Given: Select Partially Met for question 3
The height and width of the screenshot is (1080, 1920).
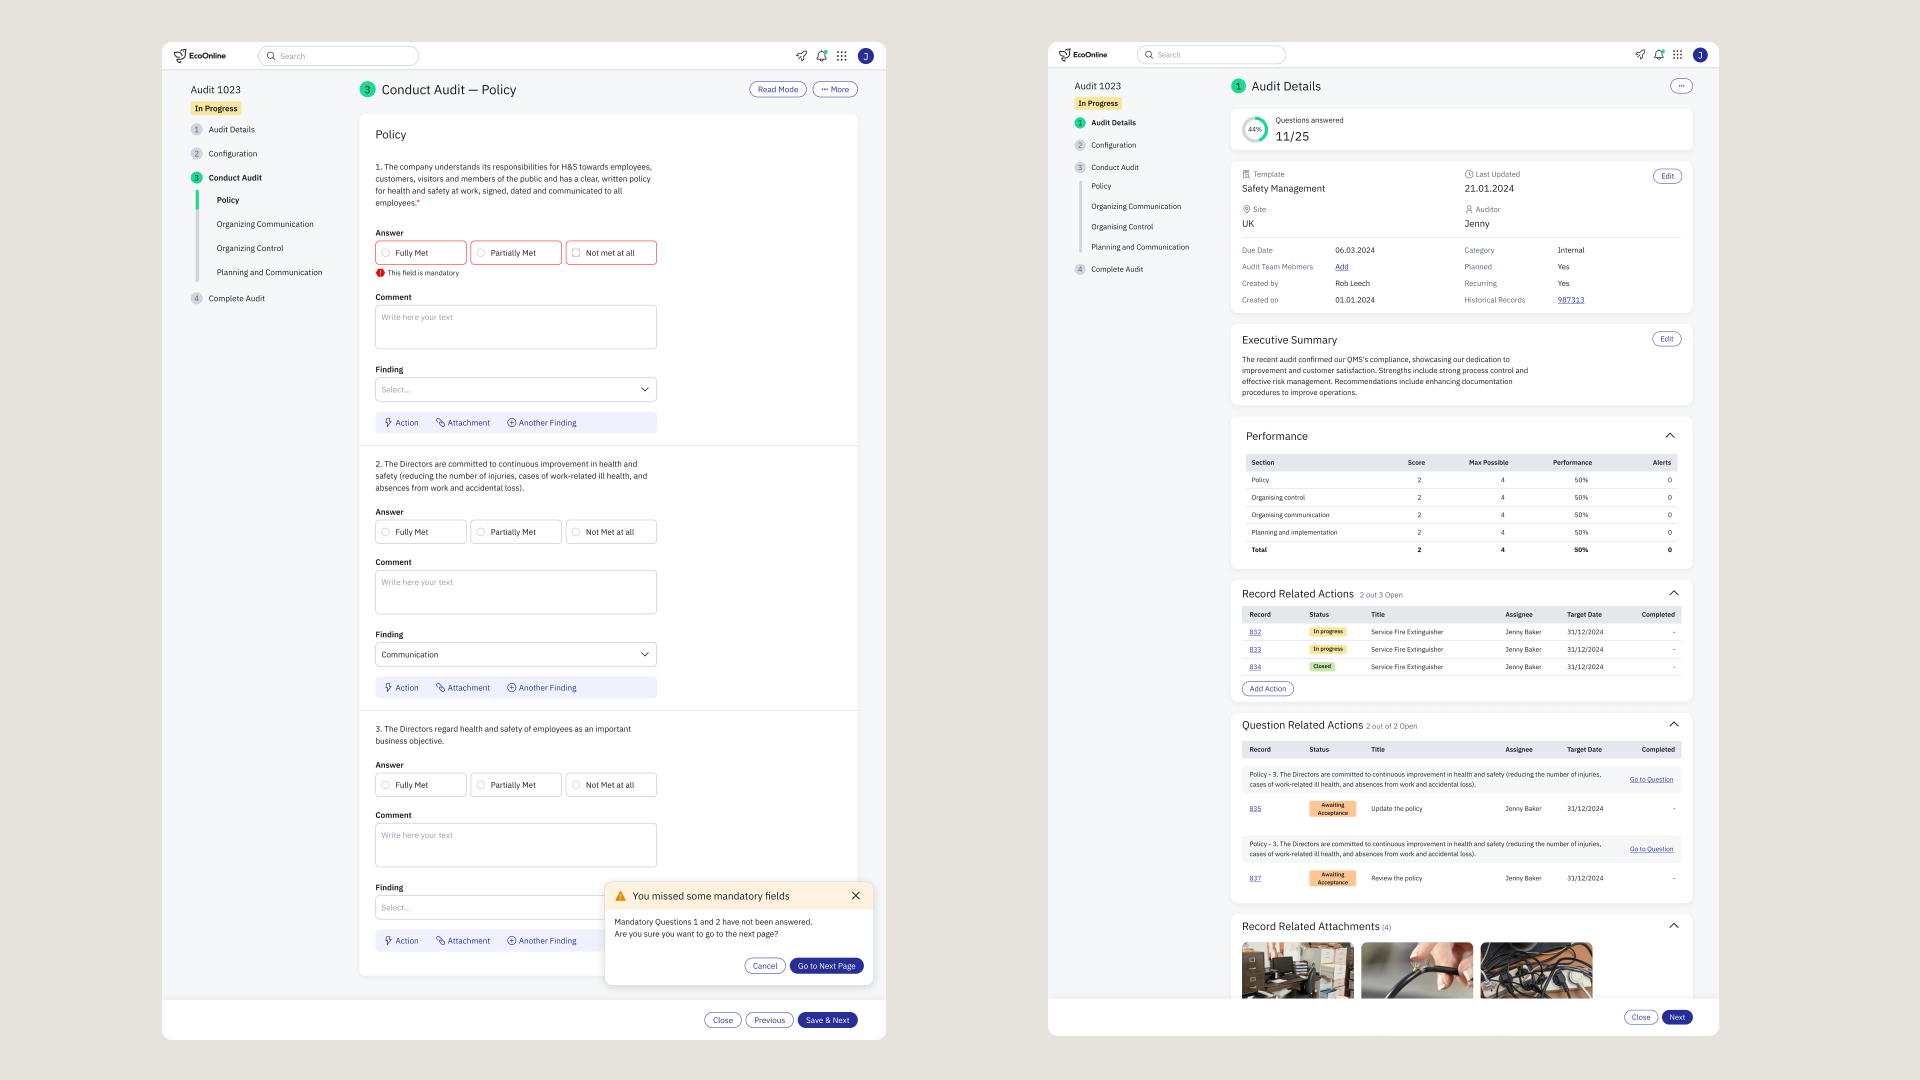Looking at the screenshot, I should pyautogui.click(x=516, y=785).
